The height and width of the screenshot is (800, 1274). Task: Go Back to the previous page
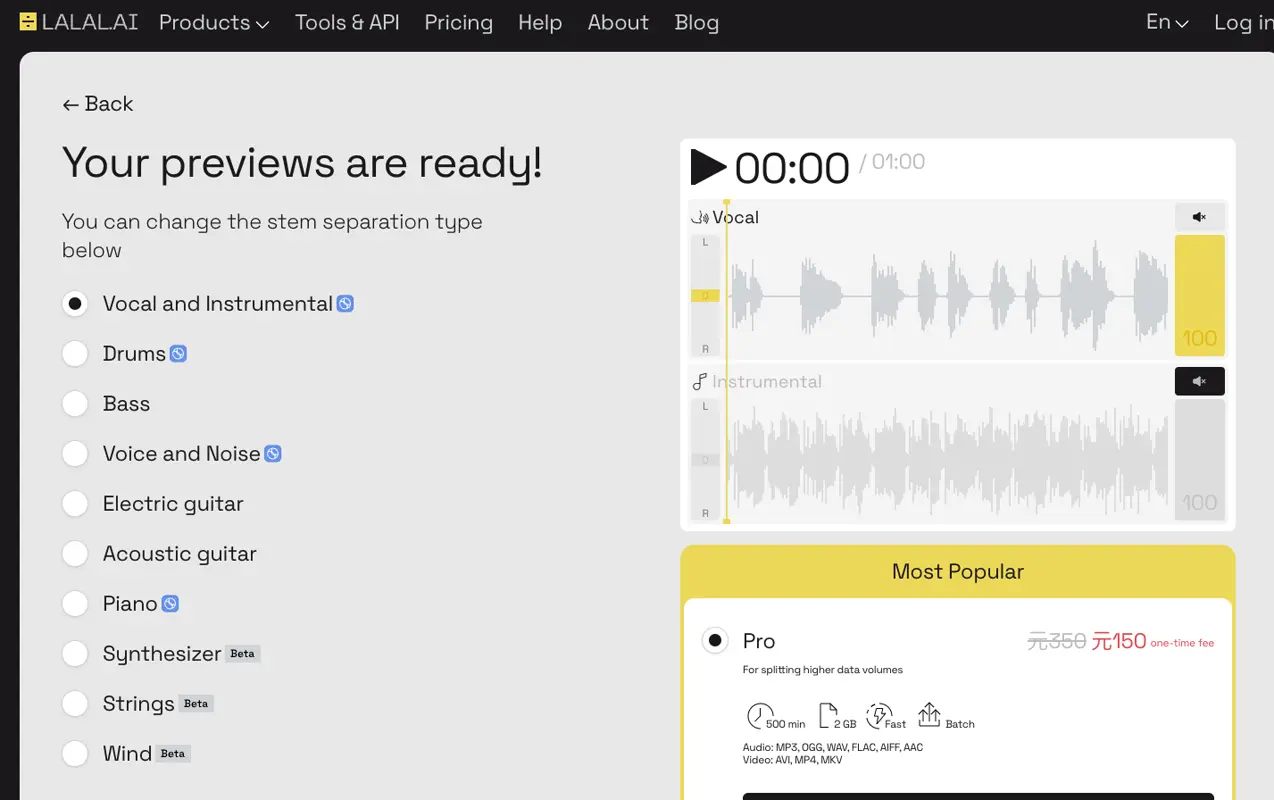tap(97, 104)
